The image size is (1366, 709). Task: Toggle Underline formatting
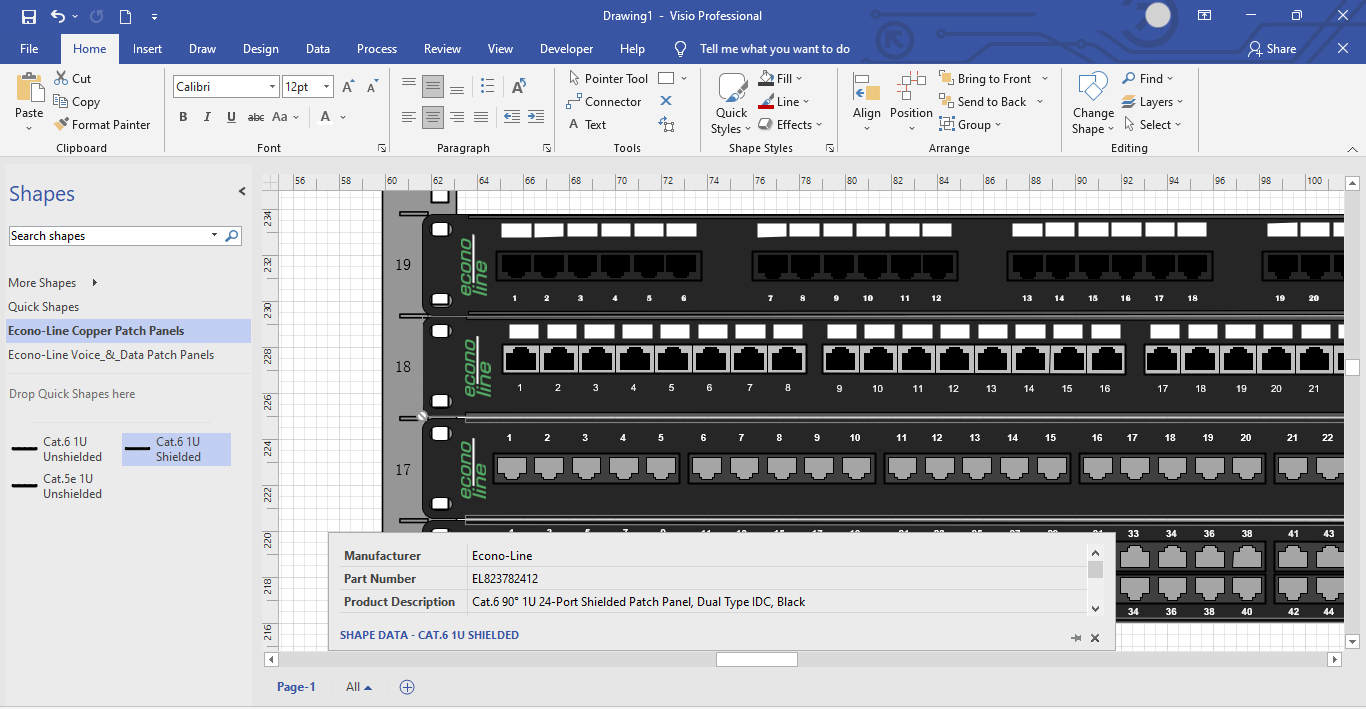[x=231, y=117]
